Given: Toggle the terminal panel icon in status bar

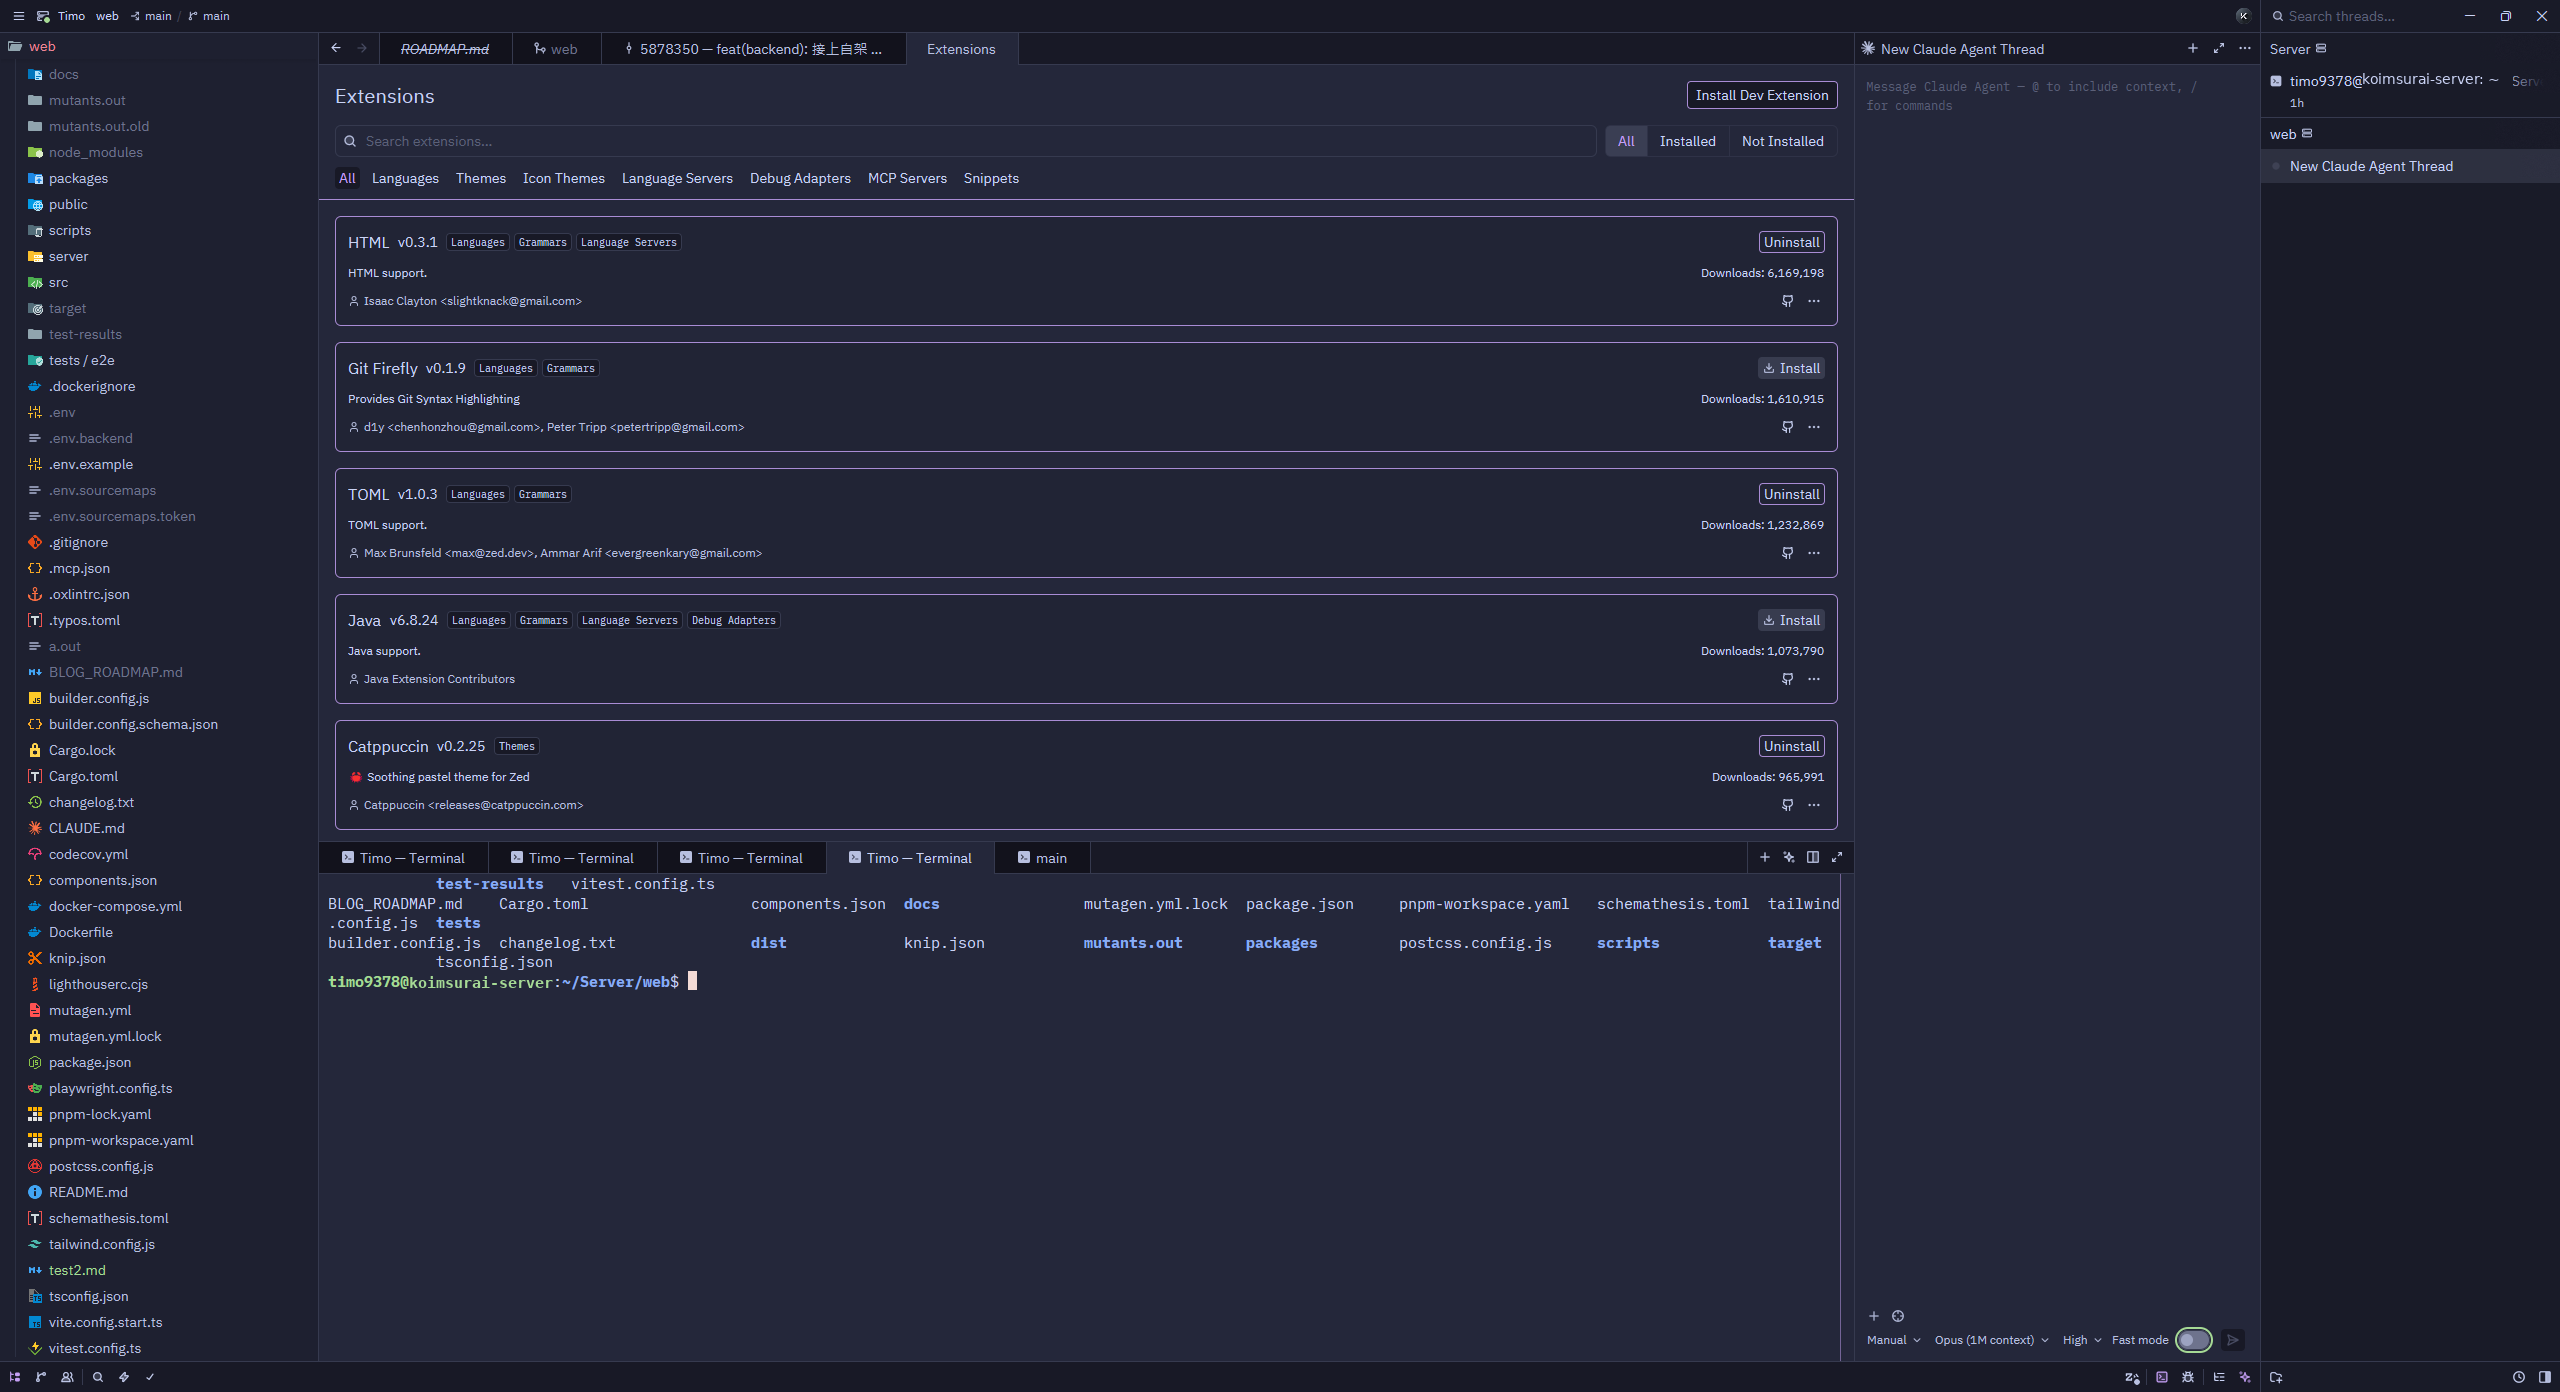Looking at the screenshot, I should point(2162,1377).
